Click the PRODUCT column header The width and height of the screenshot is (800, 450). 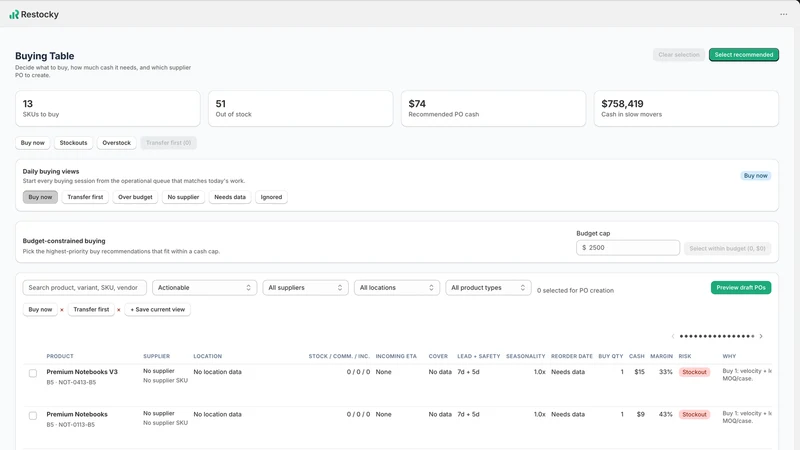(x=60, y=356)
